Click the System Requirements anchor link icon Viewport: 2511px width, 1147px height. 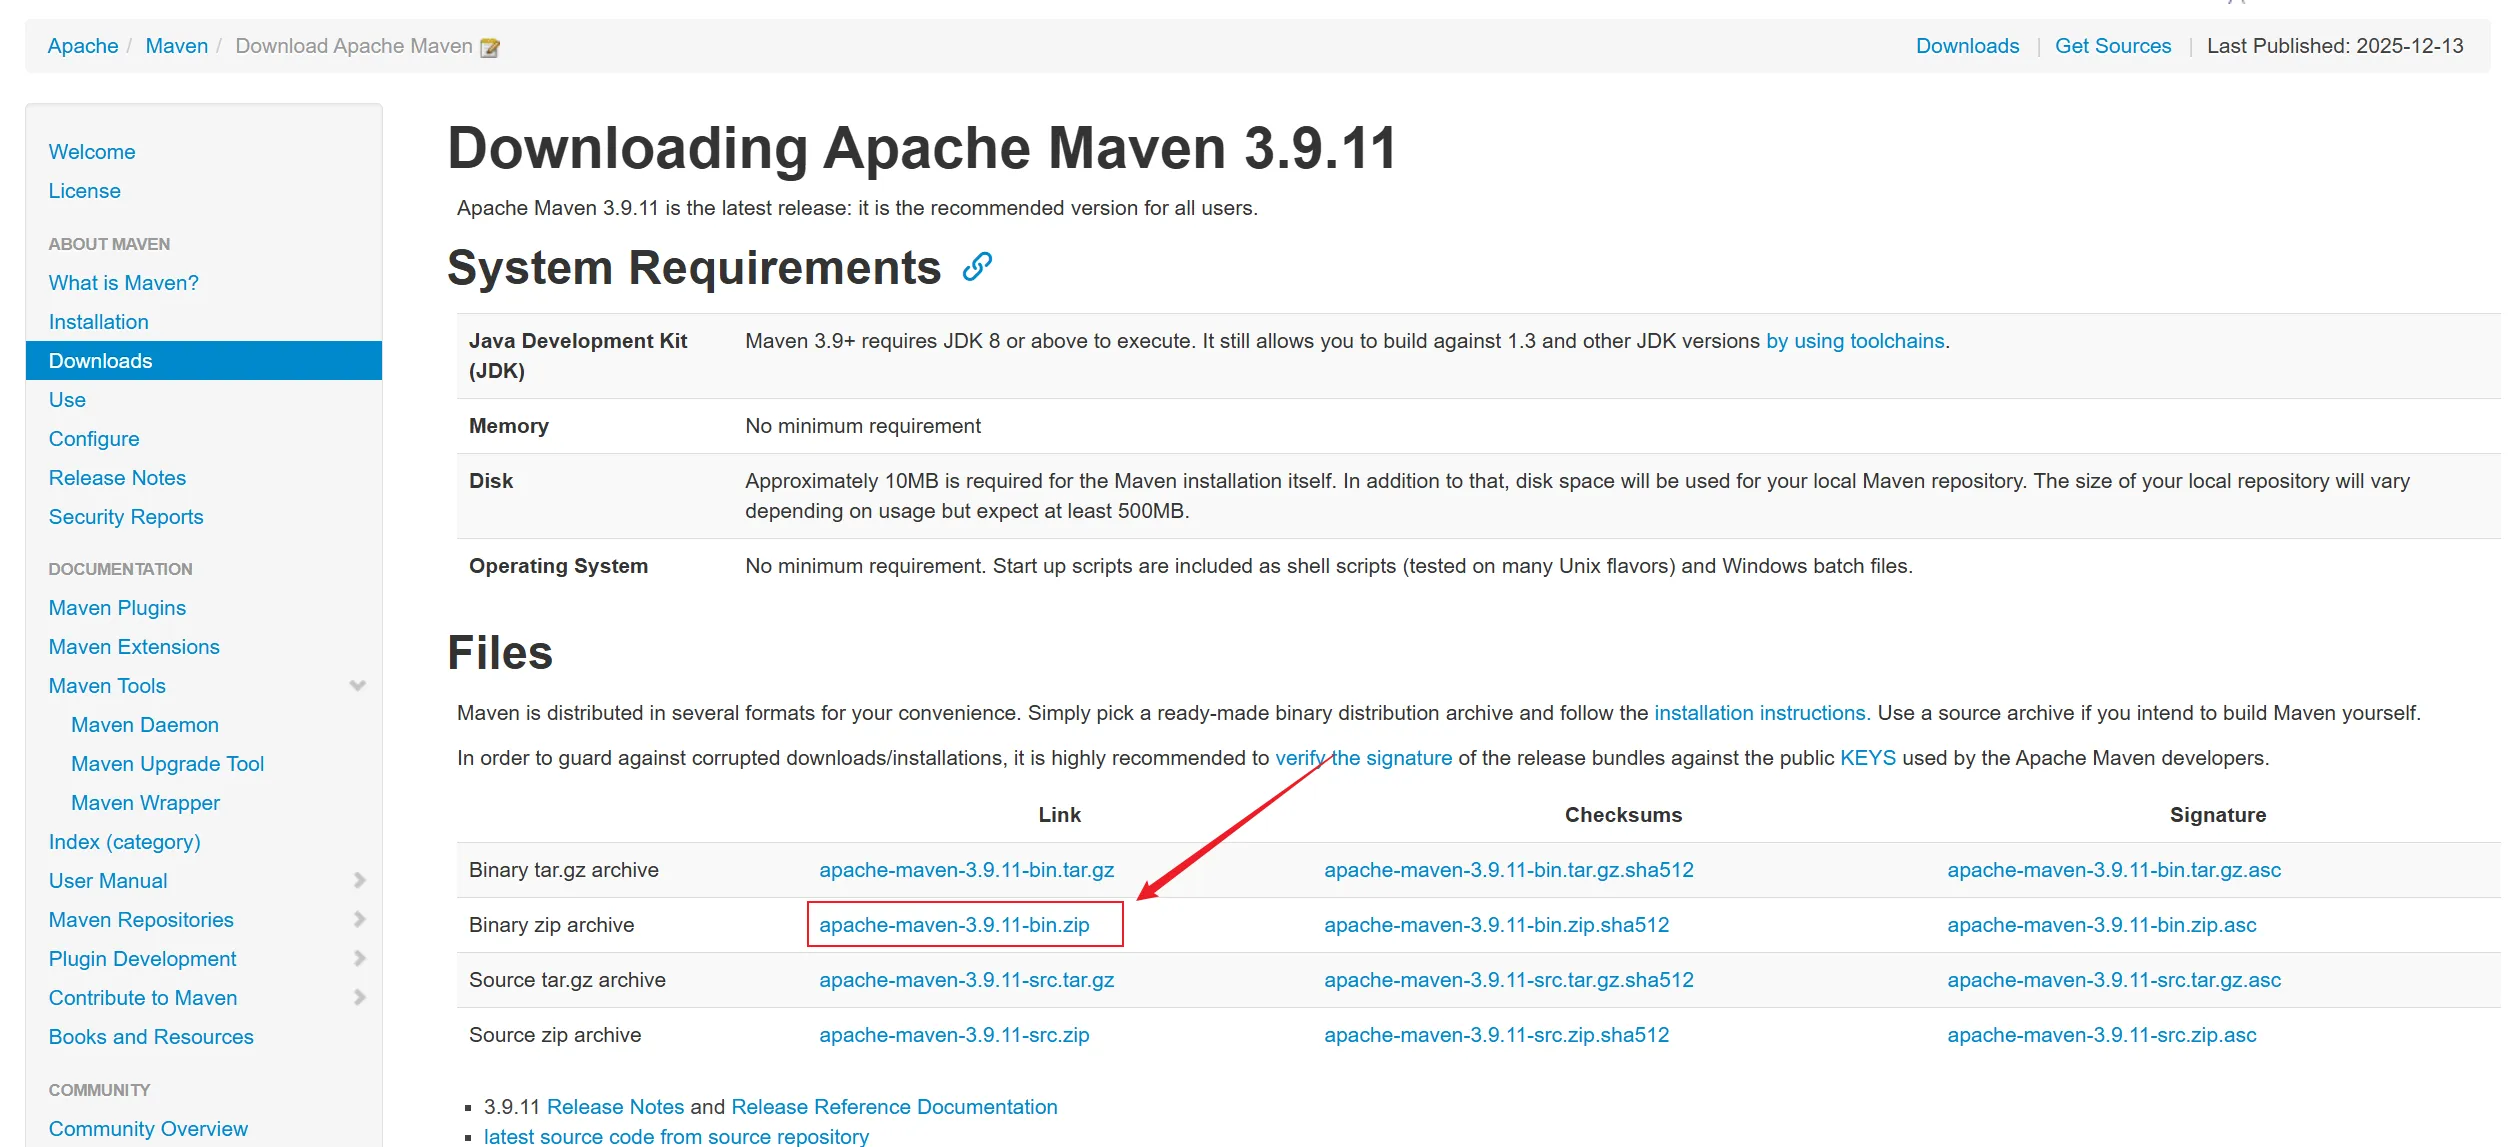click(977, 267)
